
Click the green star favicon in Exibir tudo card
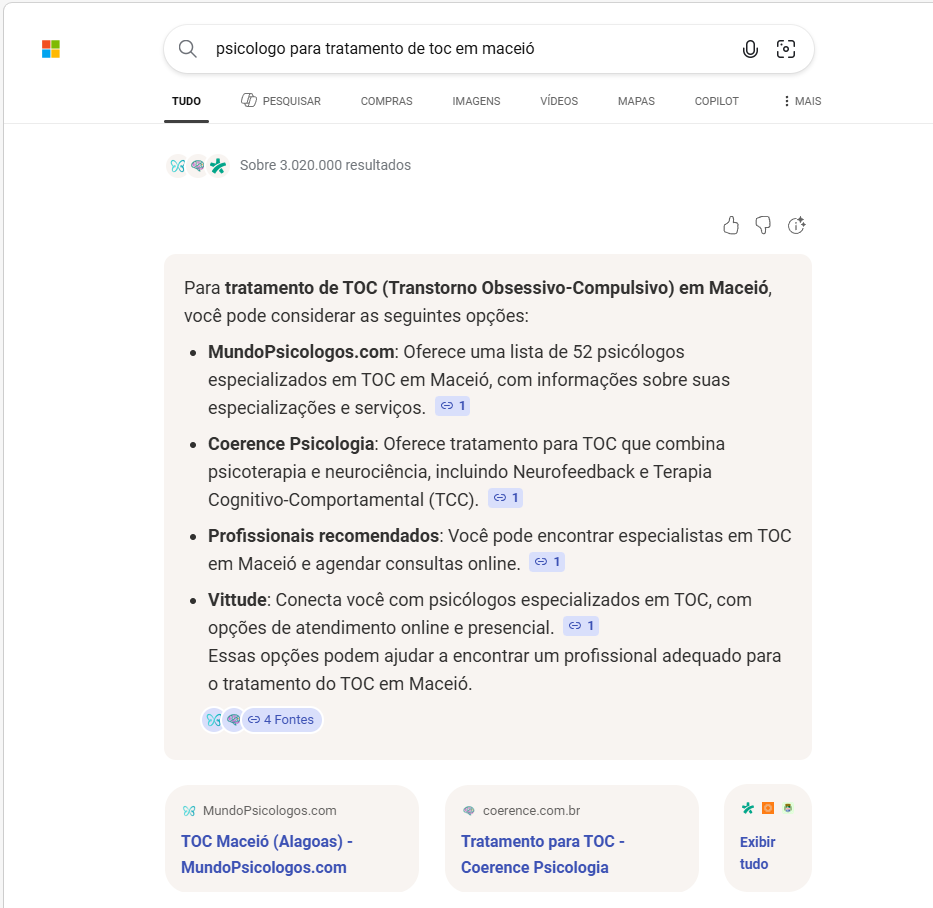748,808
